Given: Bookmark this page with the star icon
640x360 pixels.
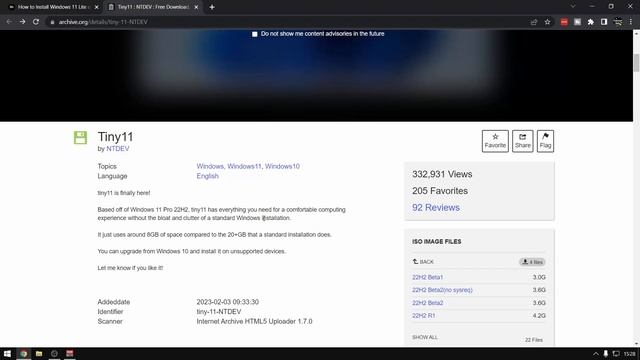Looking at the screenshot, I should pyautogui.click(x=547, y=22).
